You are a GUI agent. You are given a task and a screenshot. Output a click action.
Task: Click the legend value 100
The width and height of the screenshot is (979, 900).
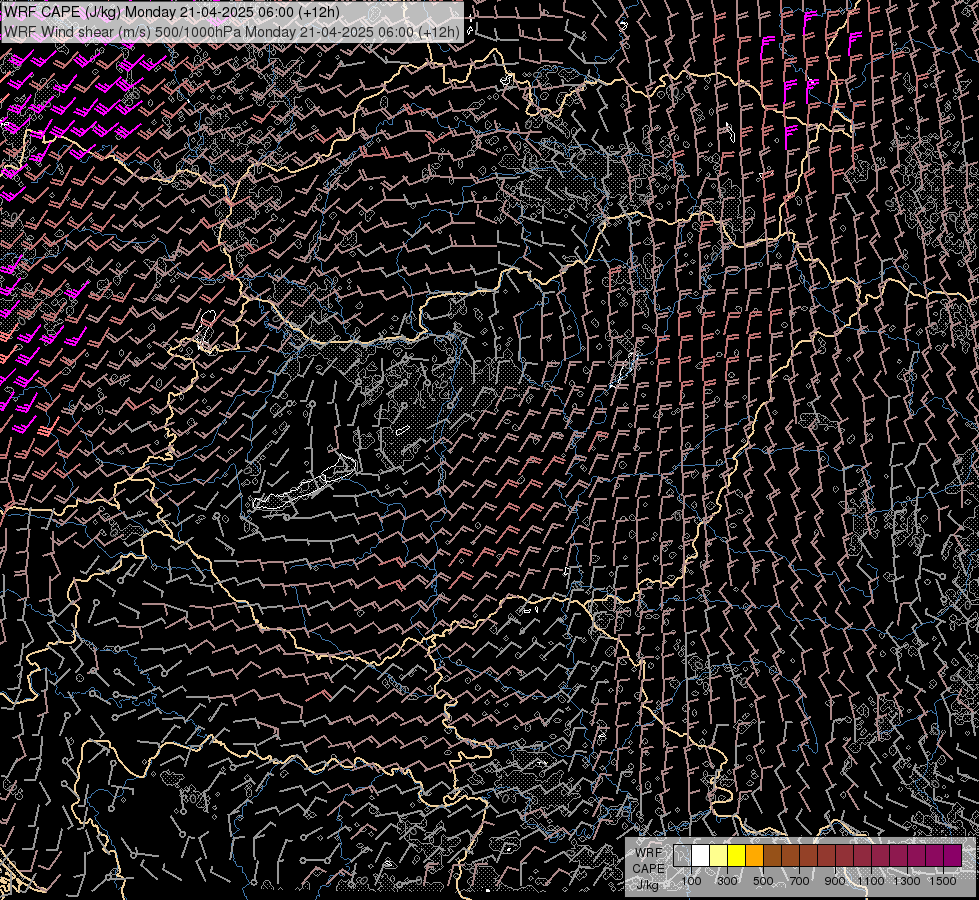pyautogui.click(x=691, y=881)
